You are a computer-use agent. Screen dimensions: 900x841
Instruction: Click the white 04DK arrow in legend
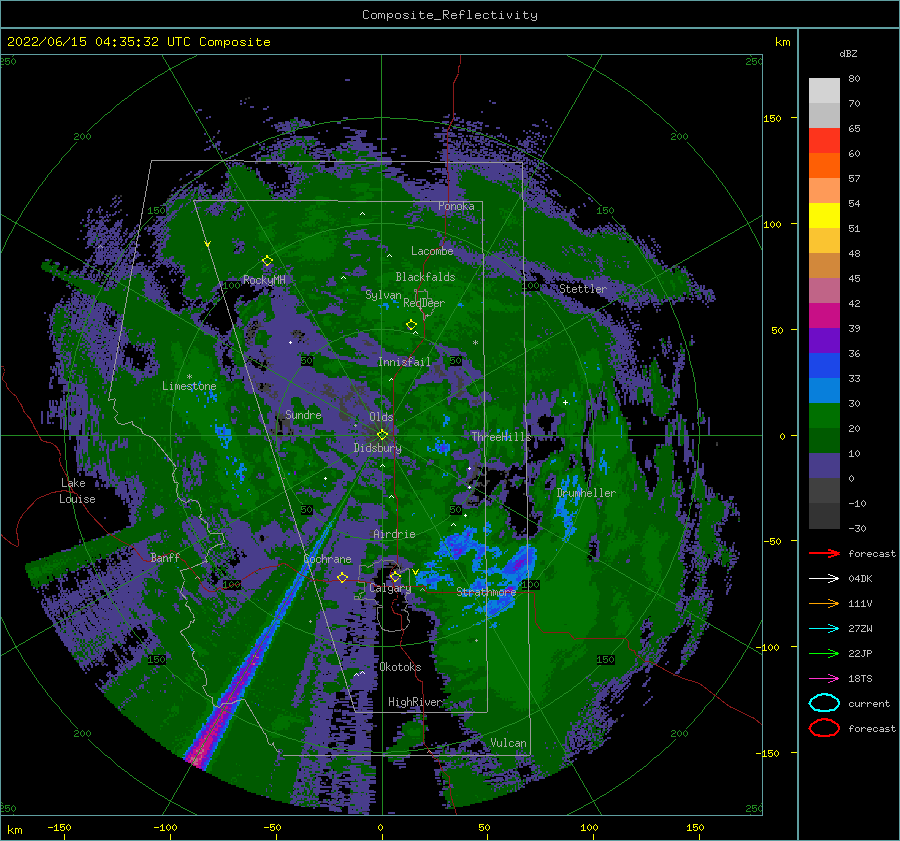[824, 578]
